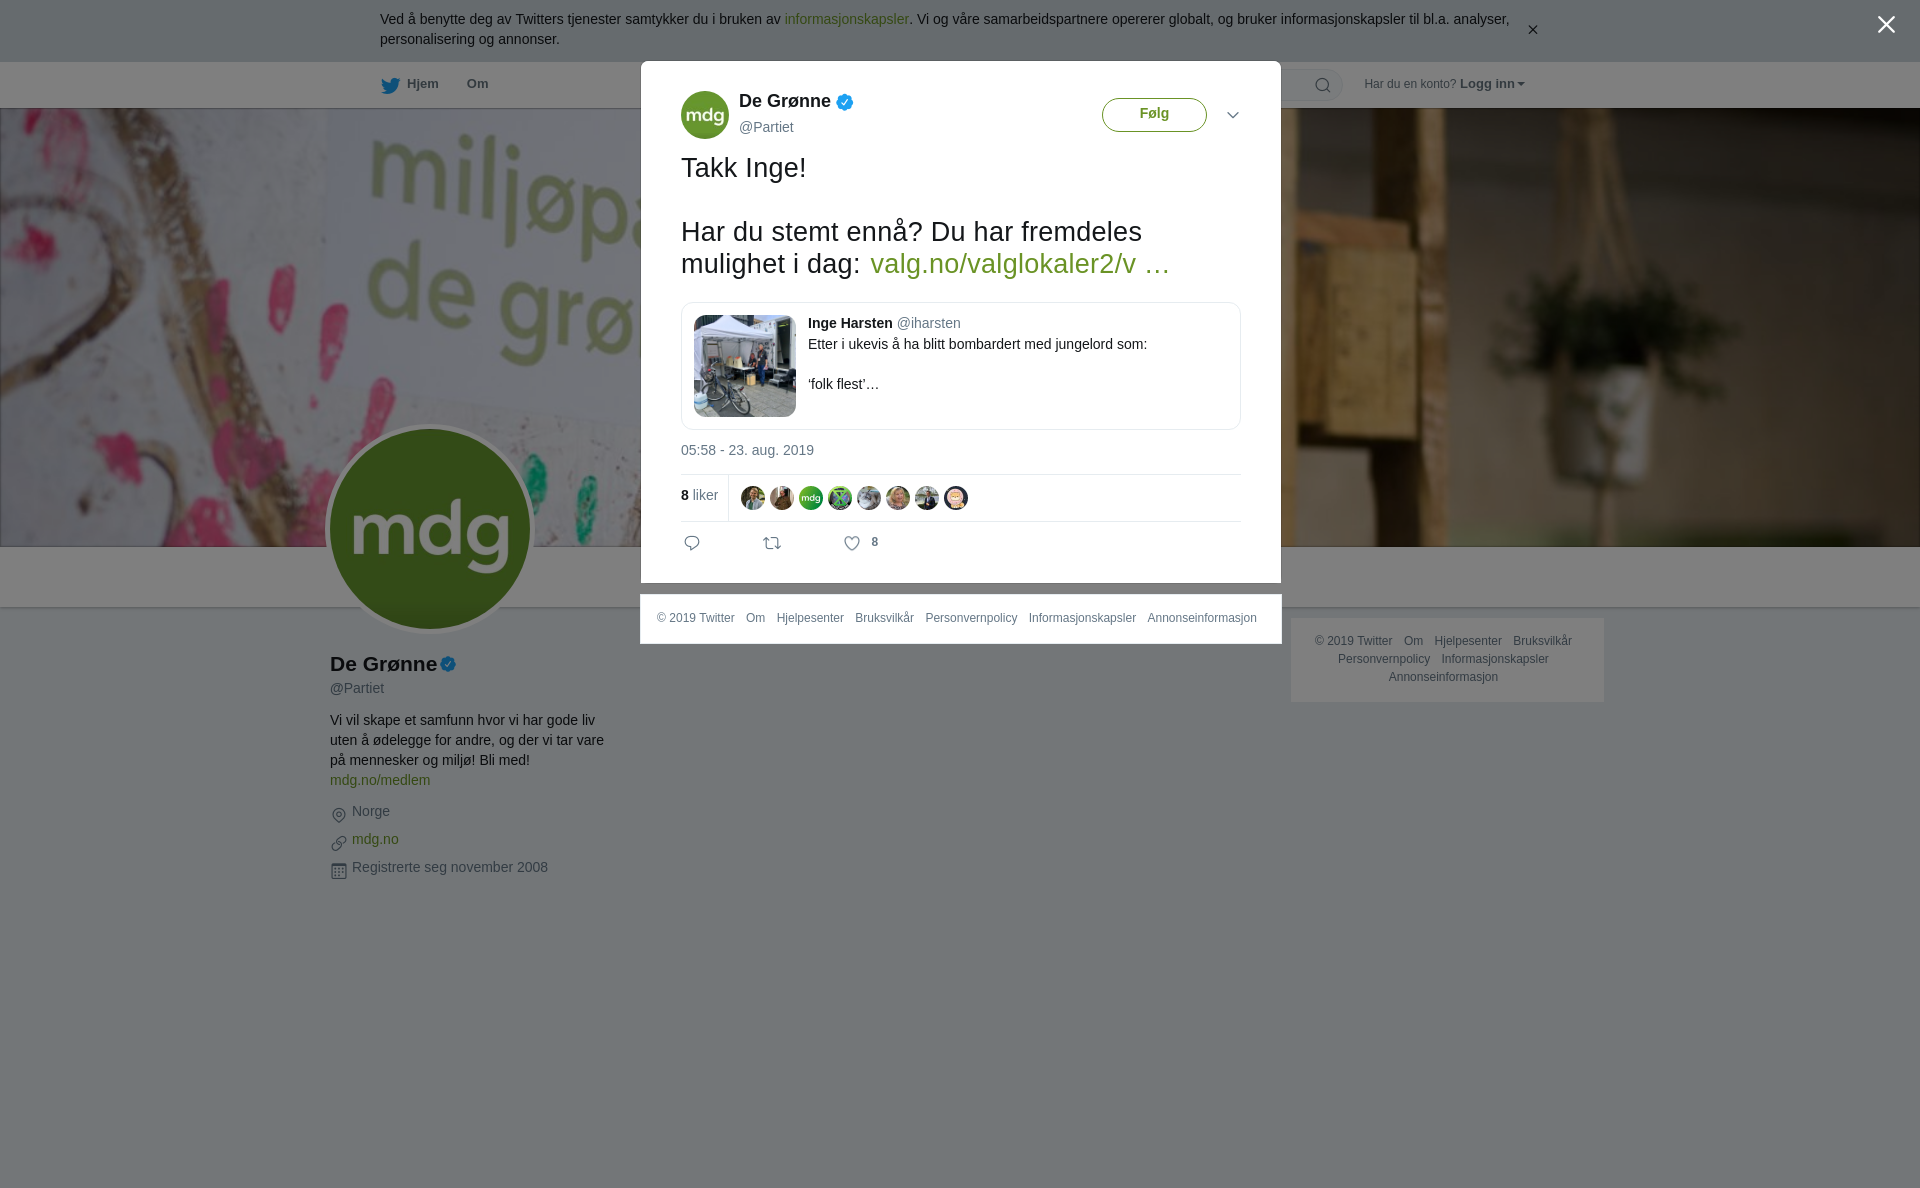Click the Følg button

coord(1154,115)
